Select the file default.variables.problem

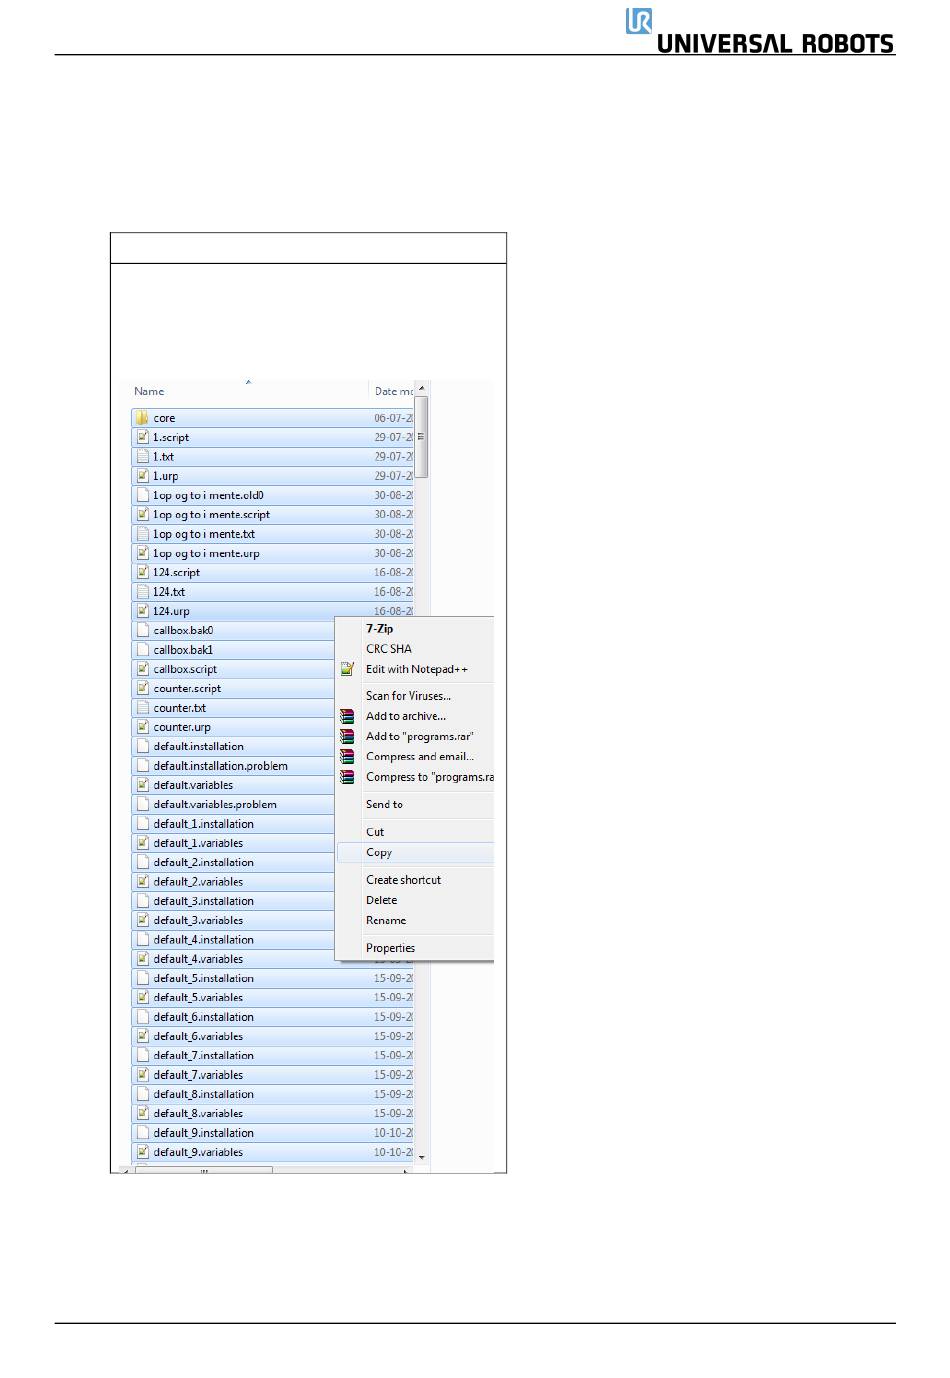(233, 804)
